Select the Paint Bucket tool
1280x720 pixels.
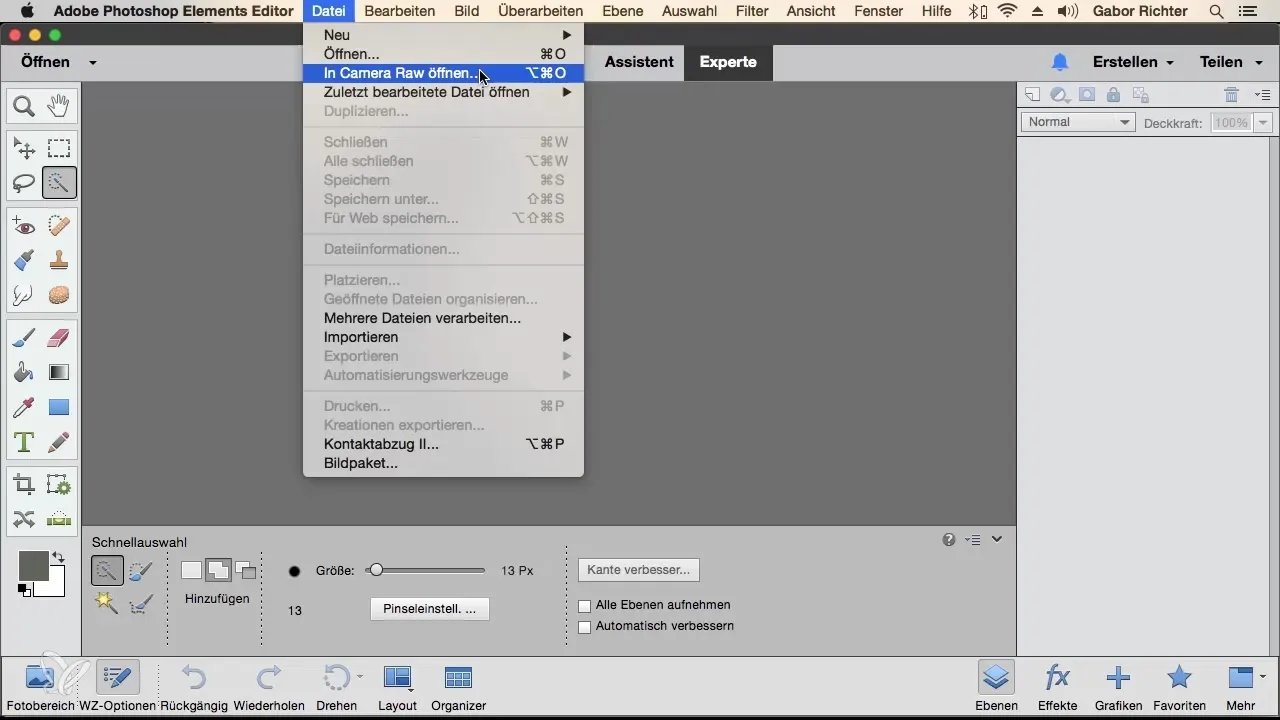pos(24,373)
